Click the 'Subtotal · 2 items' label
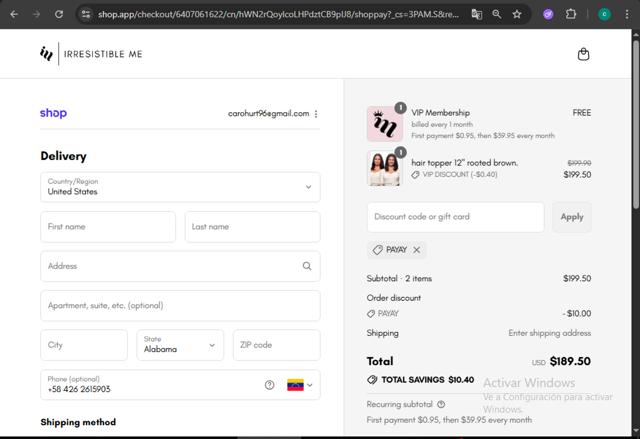 click(x=399, y=278)
